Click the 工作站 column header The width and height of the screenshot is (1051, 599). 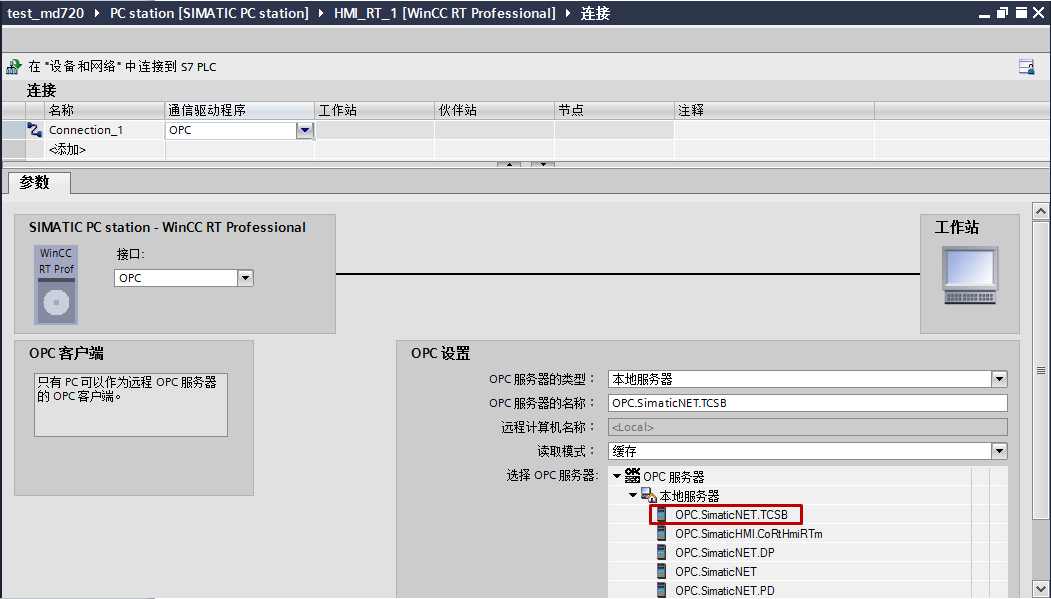(x=374, y=111)
